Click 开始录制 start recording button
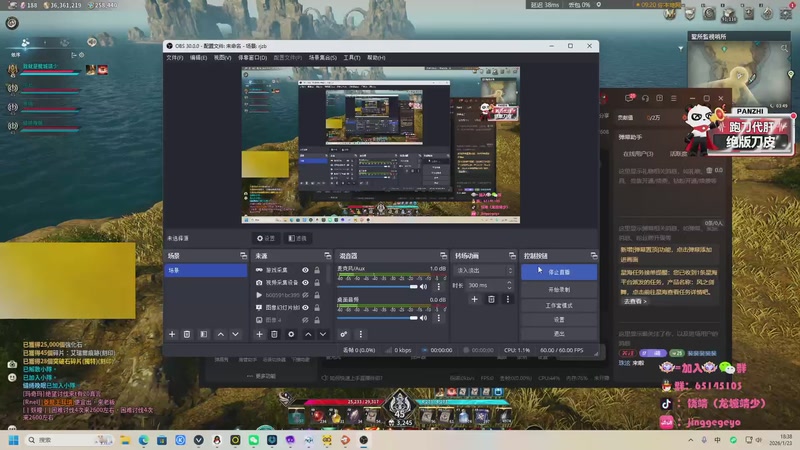The height and width of the screenshot is (450, 800). tap(559, 289)
